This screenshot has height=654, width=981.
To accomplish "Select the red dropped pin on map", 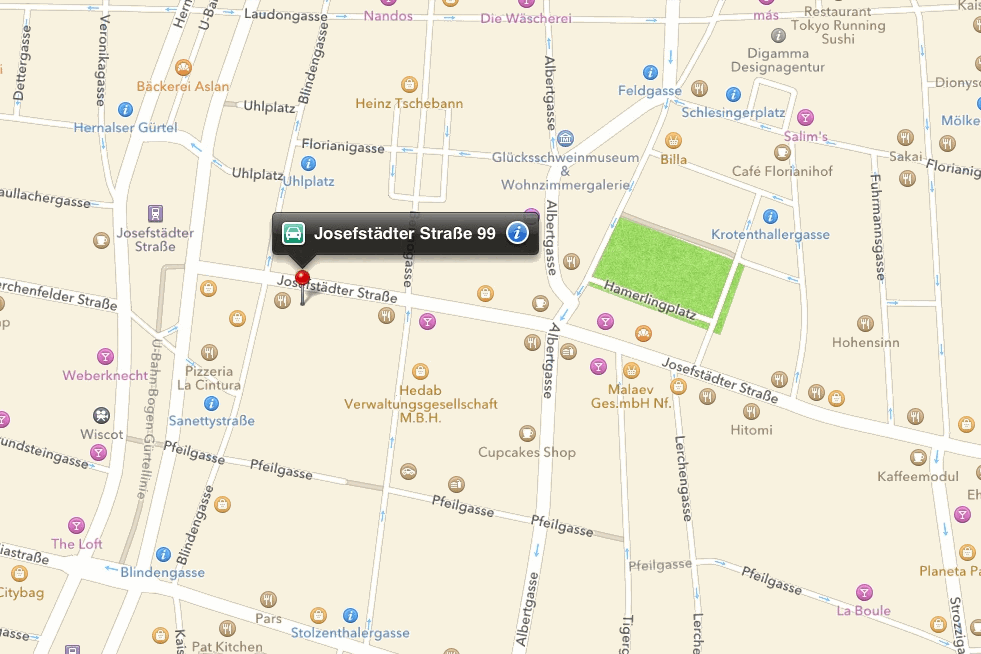I will (x=302, y=278).
